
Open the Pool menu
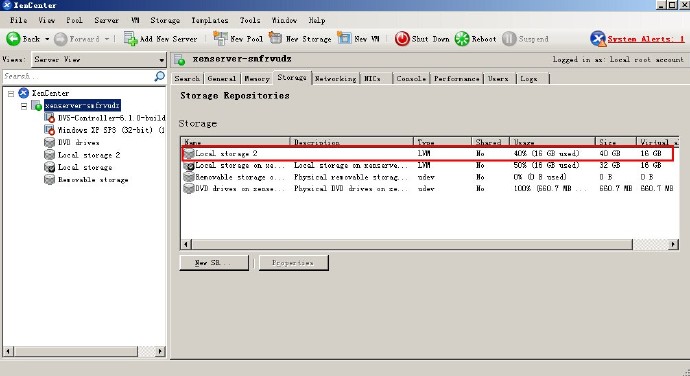tap(74, 20)
